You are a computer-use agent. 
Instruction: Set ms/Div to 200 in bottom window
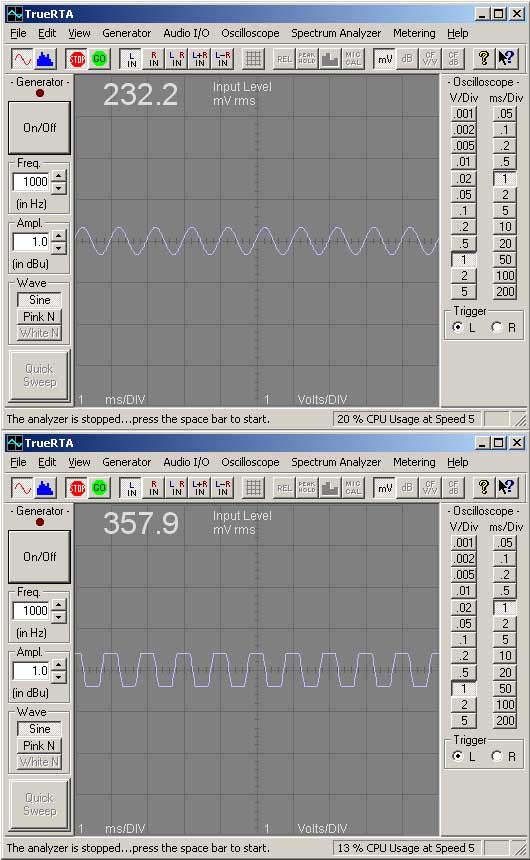[505, 721]
